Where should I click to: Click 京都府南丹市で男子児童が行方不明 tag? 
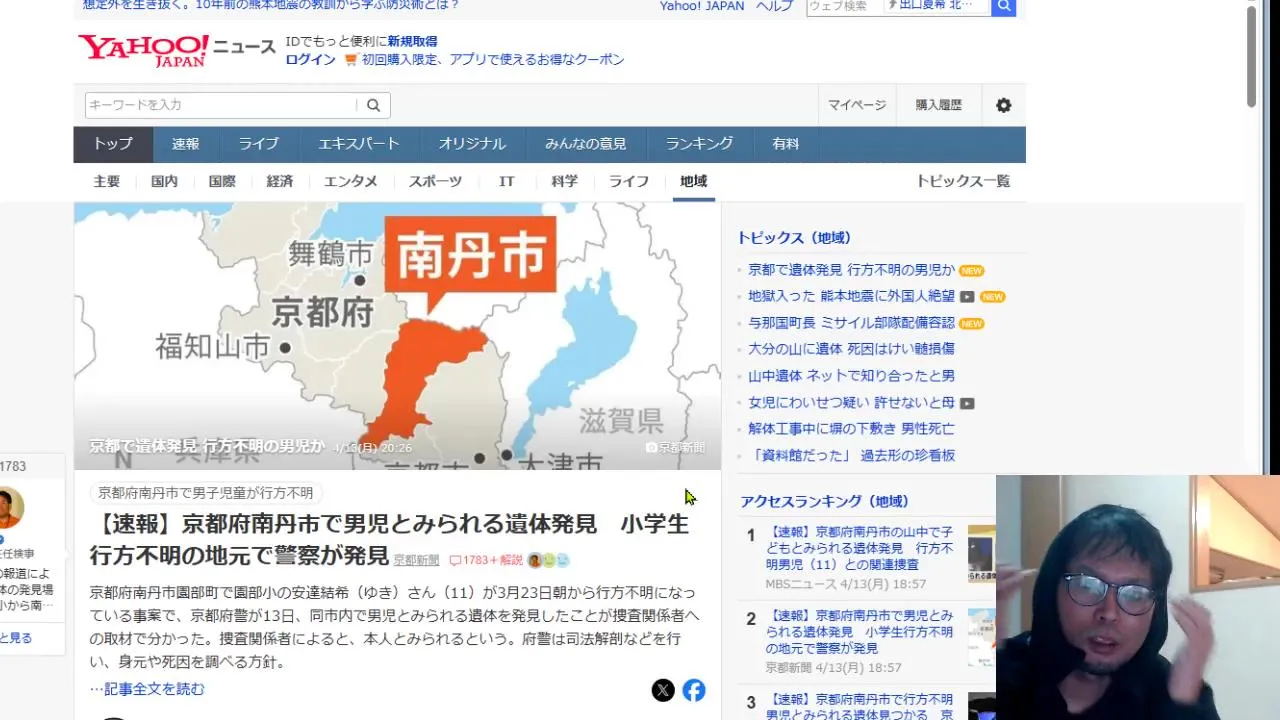click(206, 494)
